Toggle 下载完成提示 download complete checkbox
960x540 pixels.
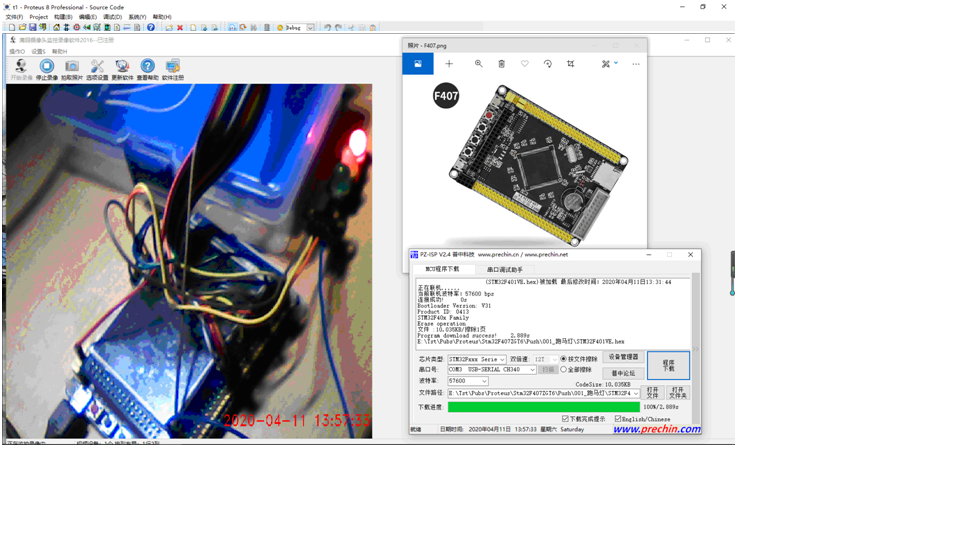(x=565, y=419)
